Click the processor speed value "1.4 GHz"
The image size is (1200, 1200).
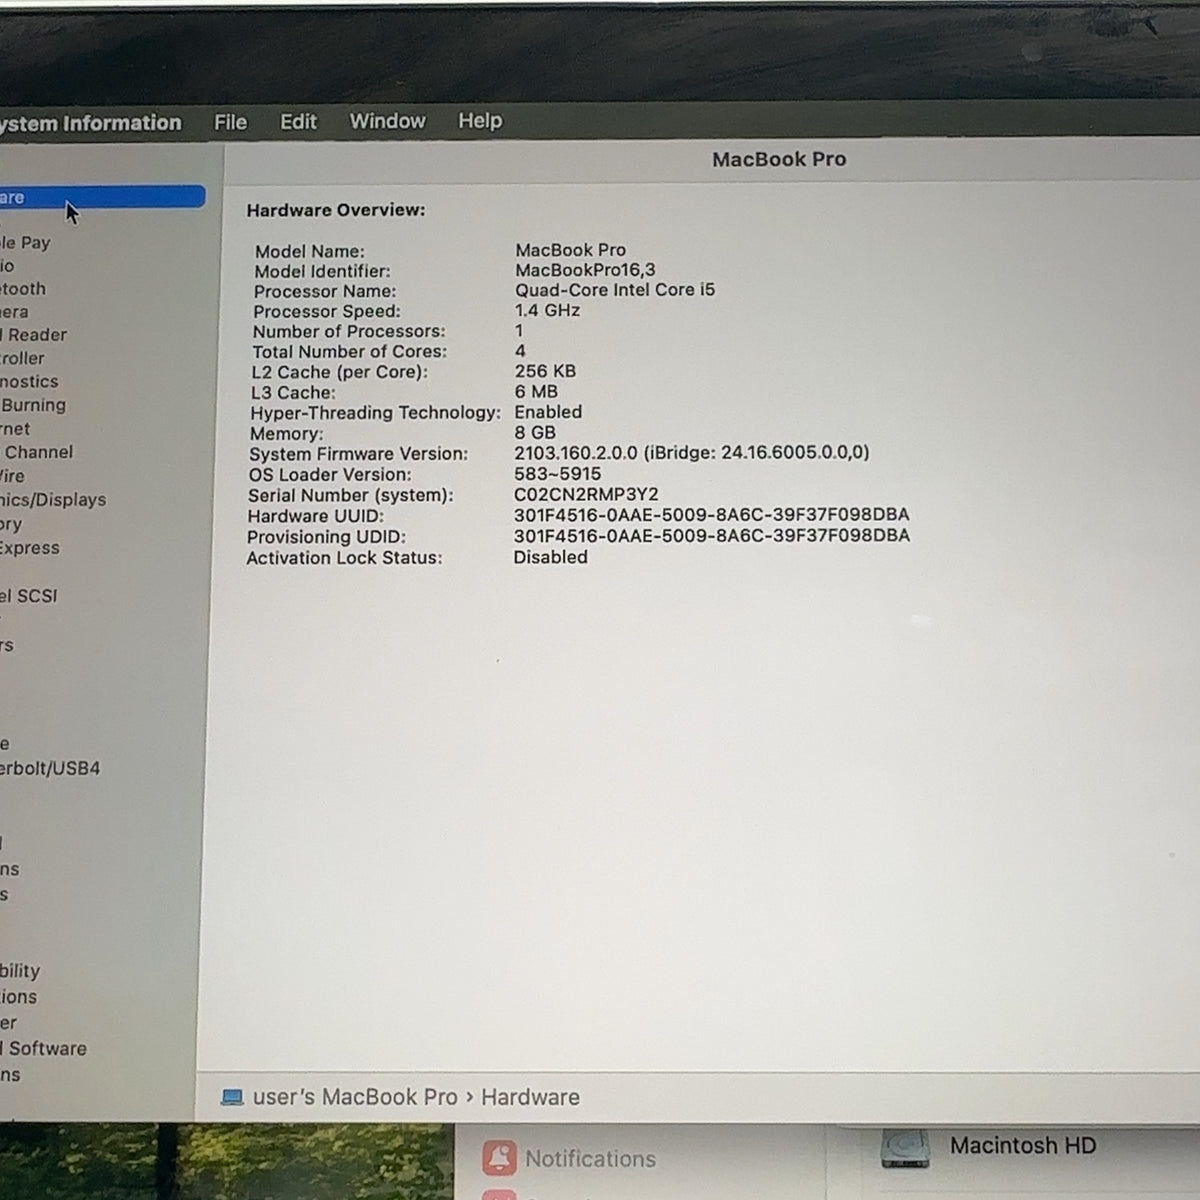point(547,310)
